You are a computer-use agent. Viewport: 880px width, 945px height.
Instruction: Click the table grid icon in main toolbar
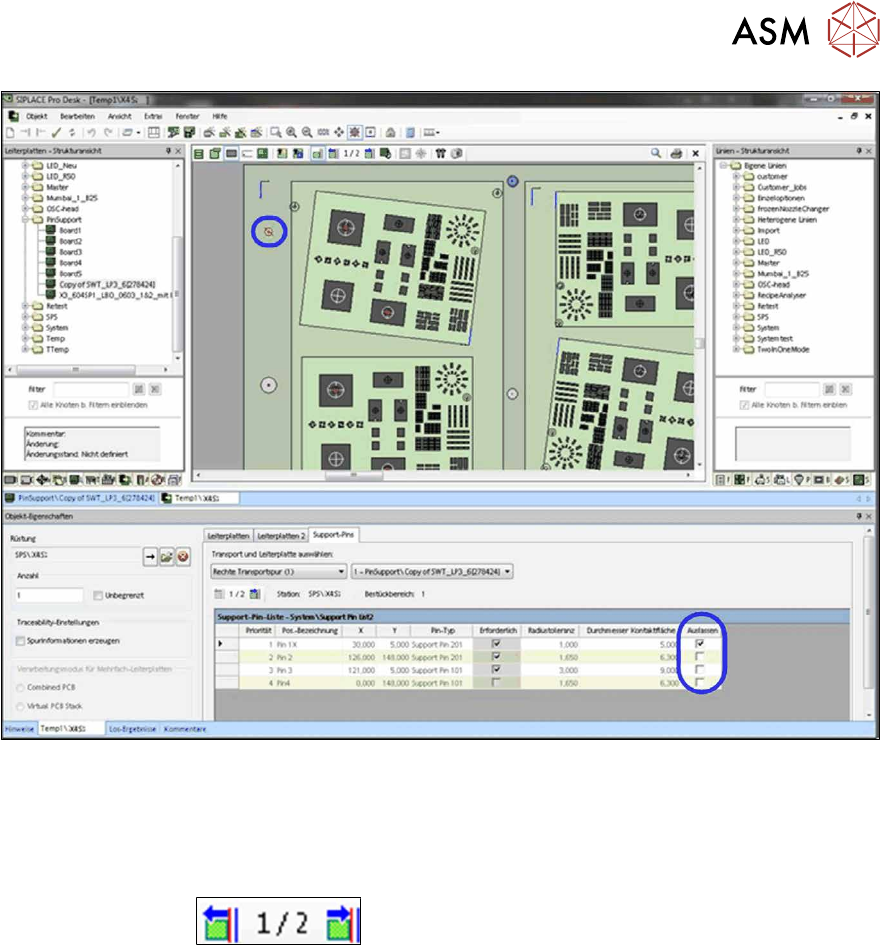click(154, 132)
